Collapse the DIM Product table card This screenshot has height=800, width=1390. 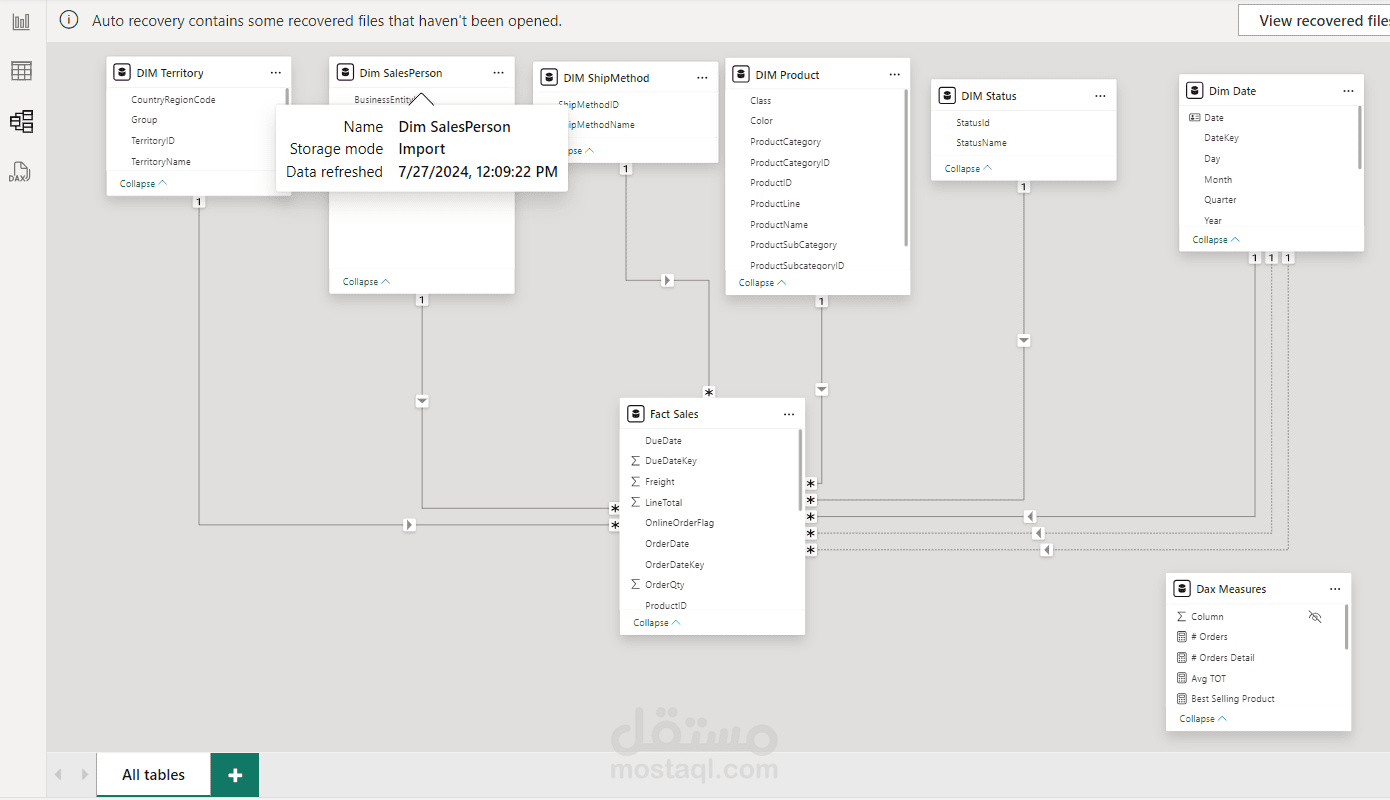pyautogui.click(x=762, y=283)
